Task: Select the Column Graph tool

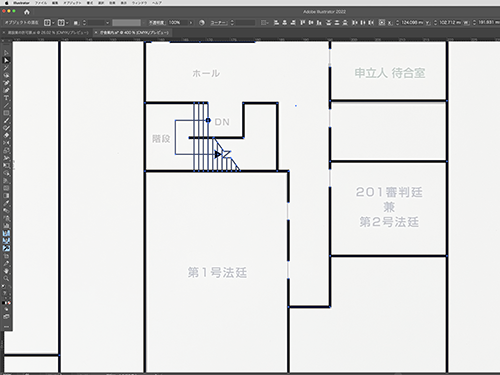Action: (6, 226)
